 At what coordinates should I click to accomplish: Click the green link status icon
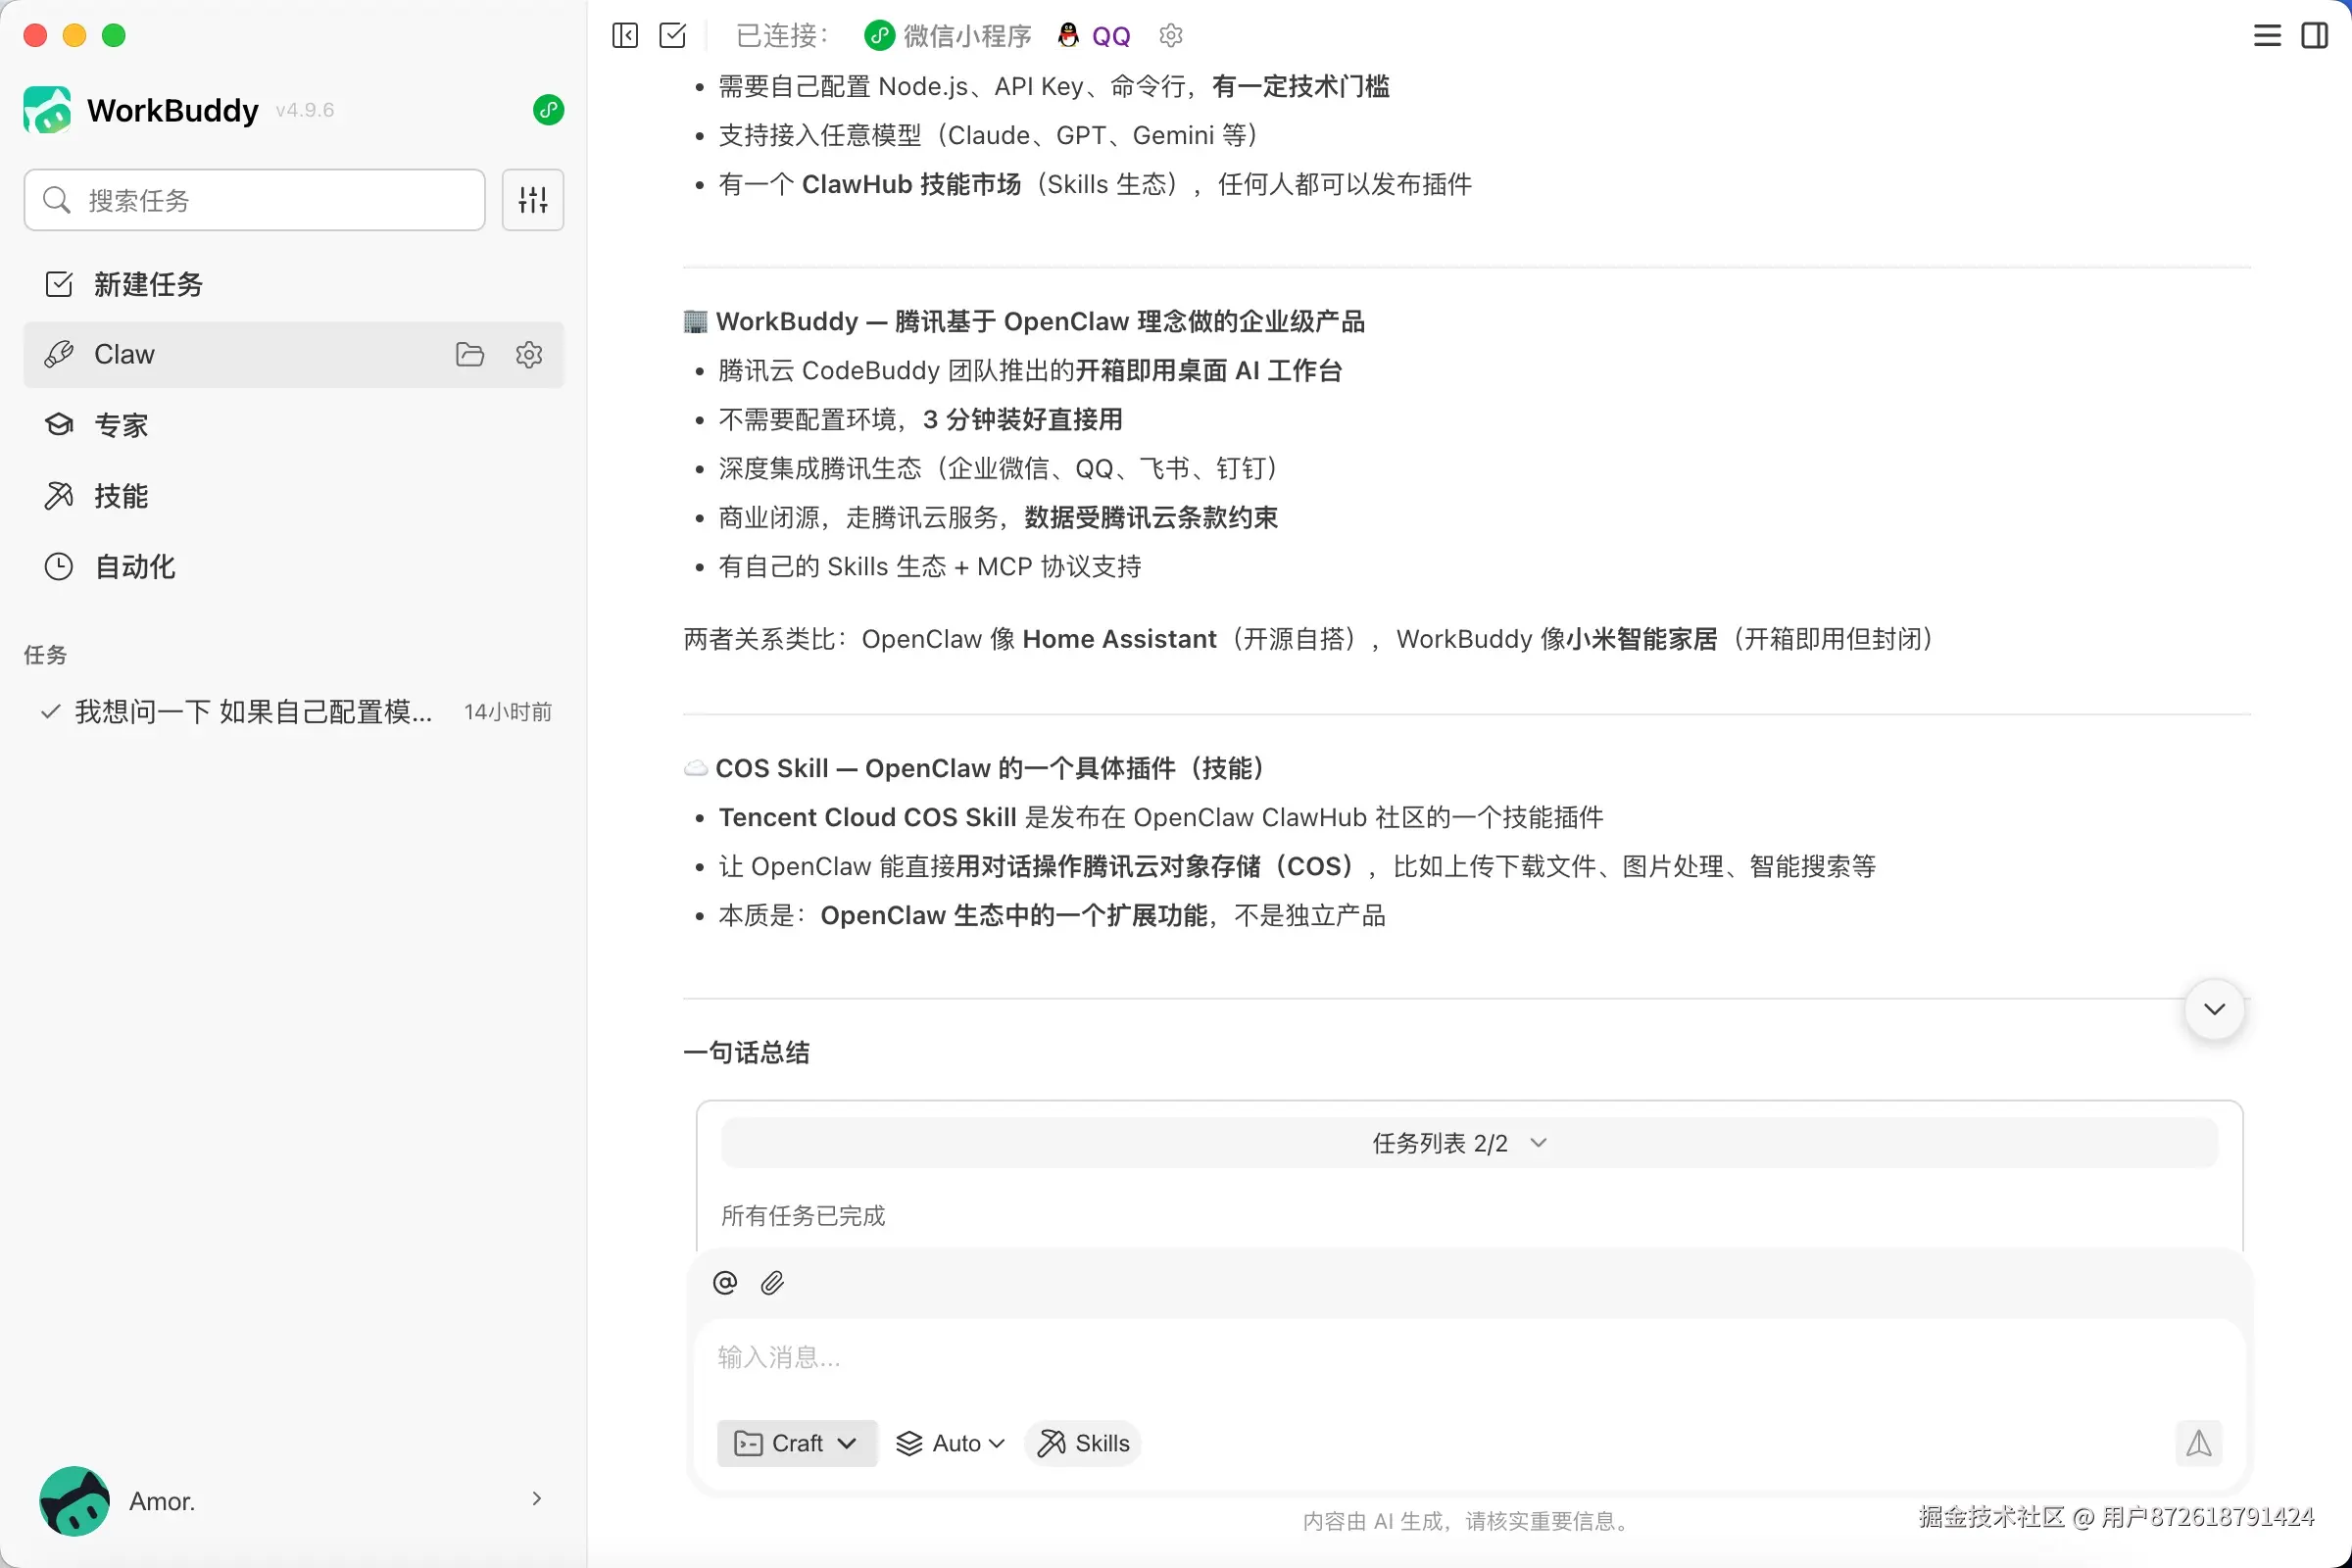(x=548, y=110)
